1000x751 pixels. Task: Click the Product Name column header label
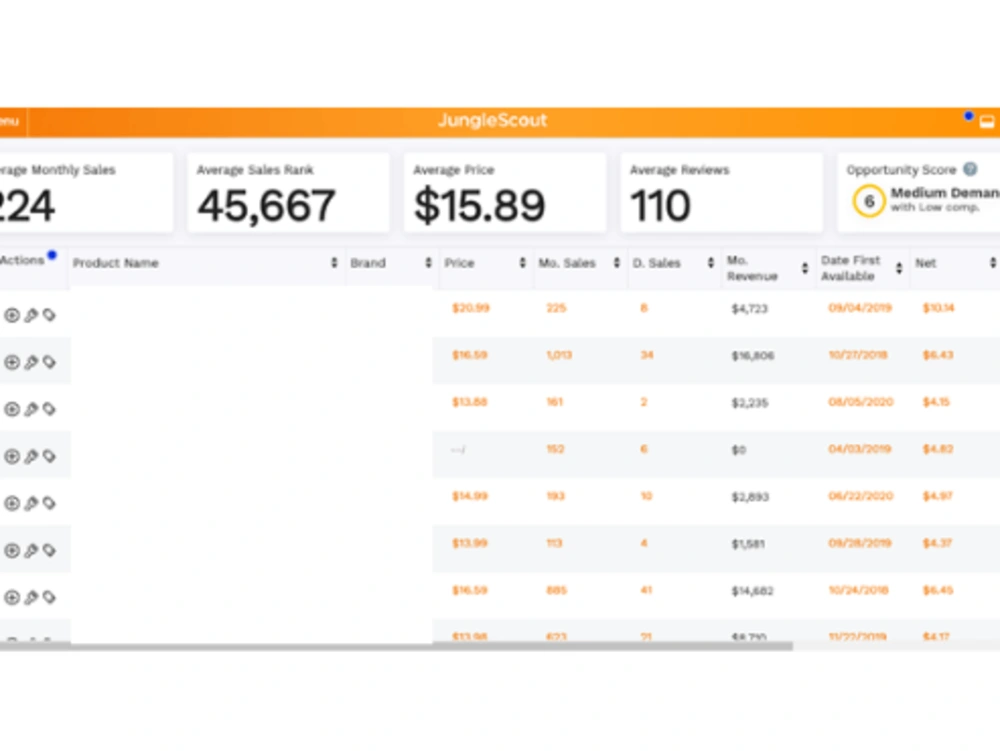click(115, 263)
